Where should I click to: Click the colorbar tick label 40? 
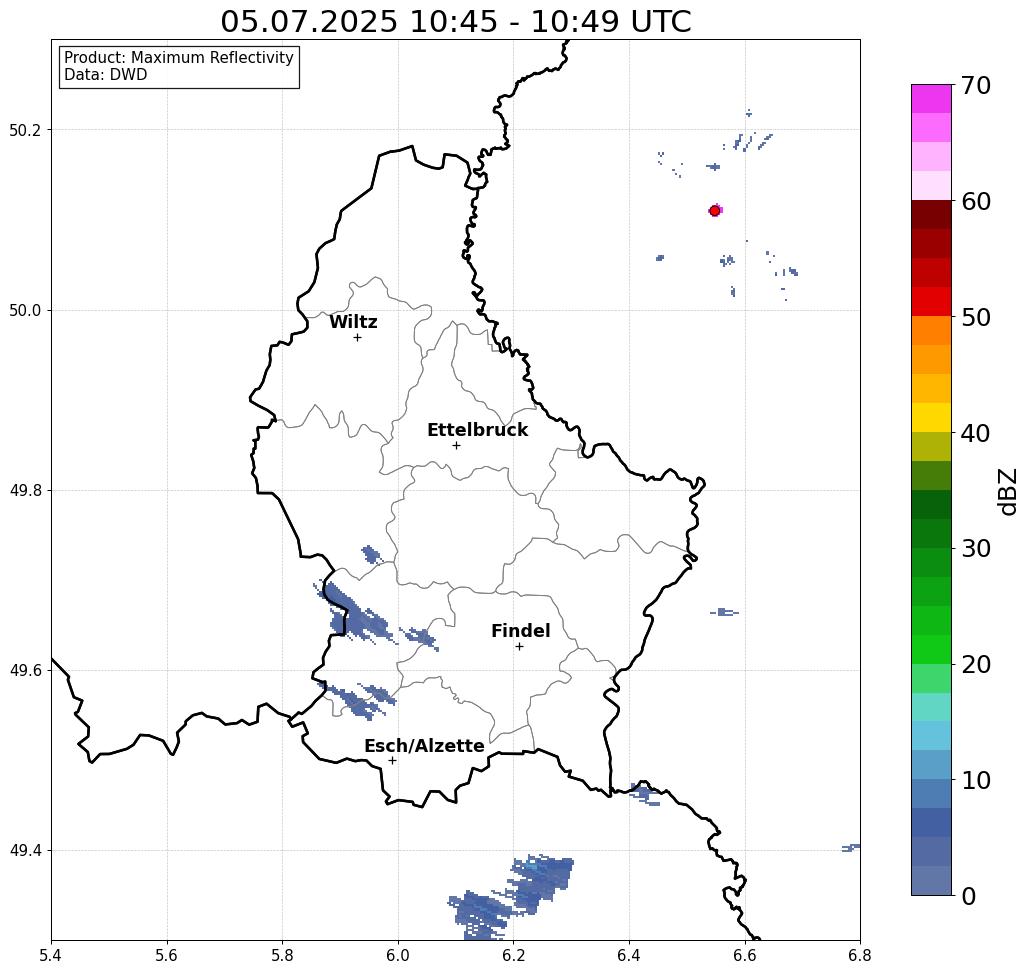pyautogui.click(x=976, y=433)
